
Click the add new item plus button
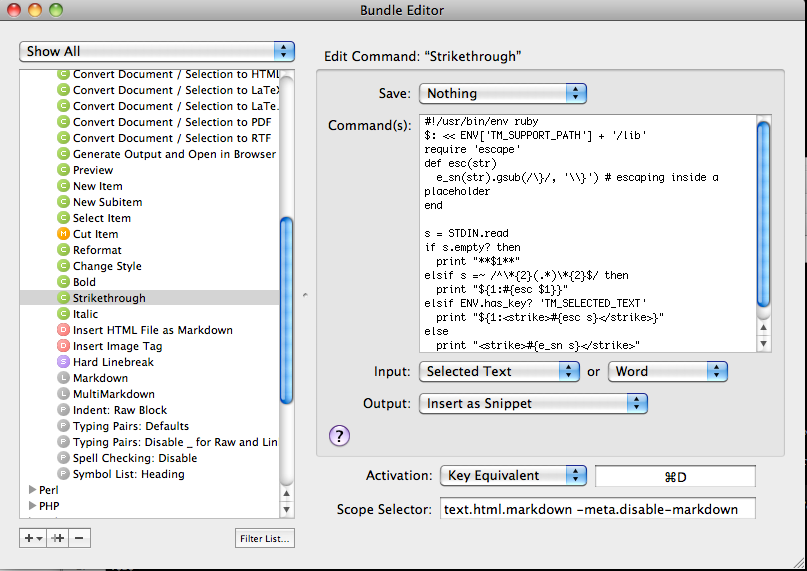point(33,538)
